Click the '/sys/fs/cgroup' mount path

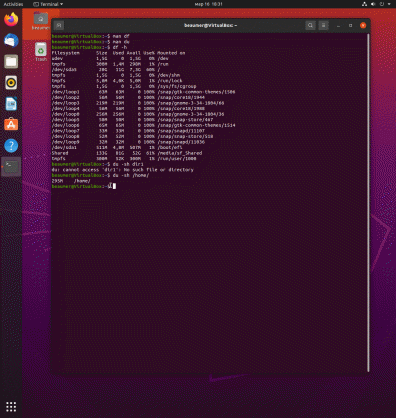[x=177, y=86]
